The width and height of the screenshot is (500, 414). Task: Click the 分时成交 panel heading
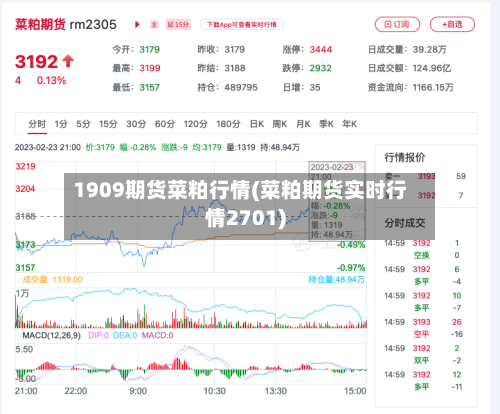pos(405,223)
